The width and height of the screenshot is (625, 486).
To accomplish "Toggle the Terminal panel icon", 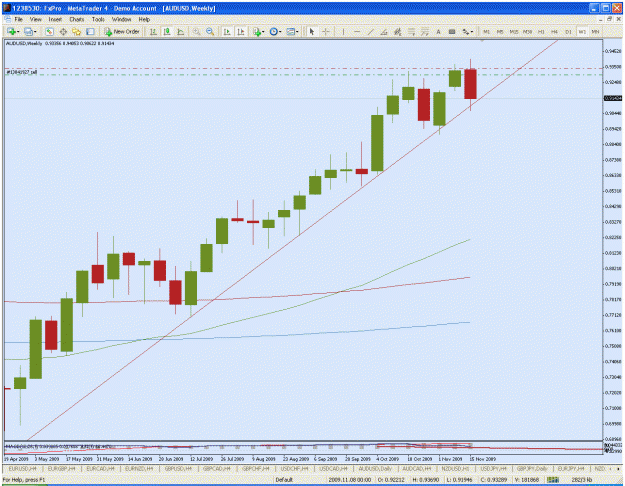I will pyautogui.click(x=90, y=31).
